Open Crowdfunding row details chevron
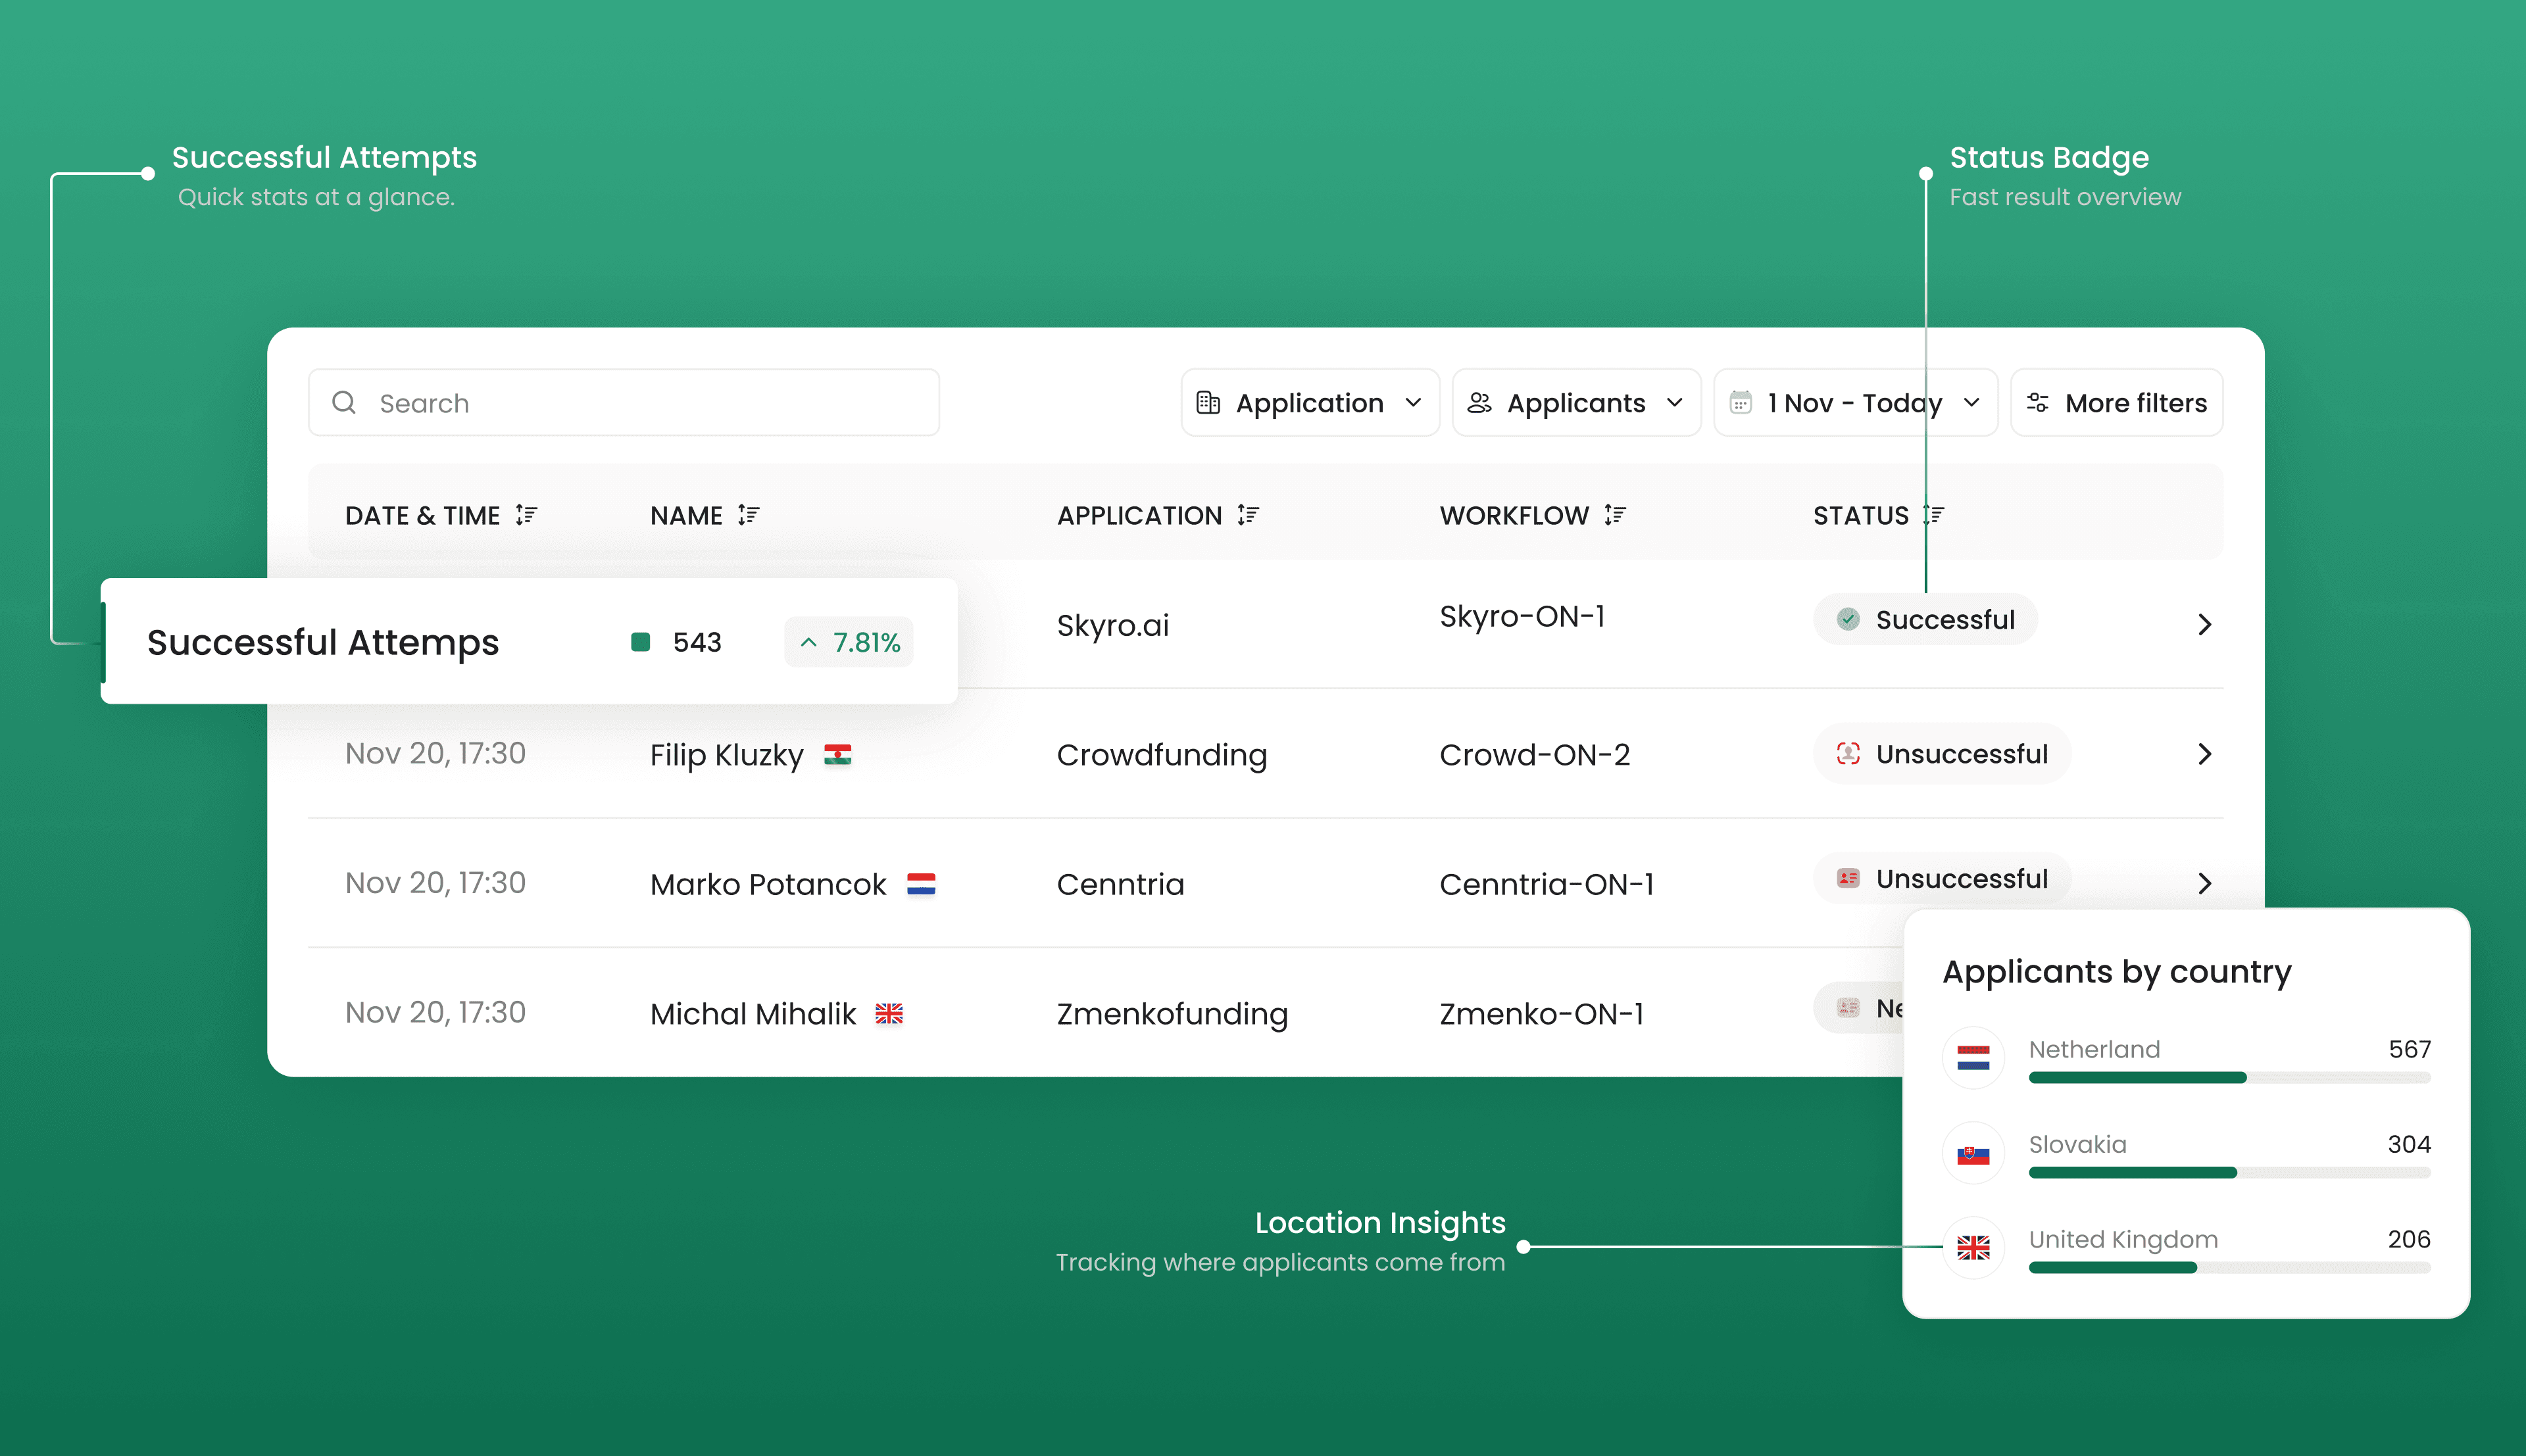The image size is (2526, 1456). (2204, 754)
